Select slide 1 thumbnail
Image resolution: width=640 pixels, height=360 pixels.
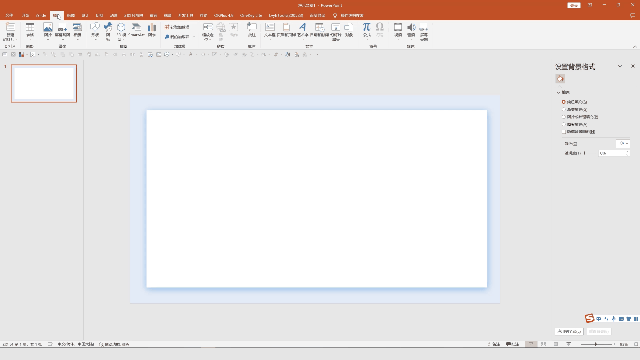[44, 83]
